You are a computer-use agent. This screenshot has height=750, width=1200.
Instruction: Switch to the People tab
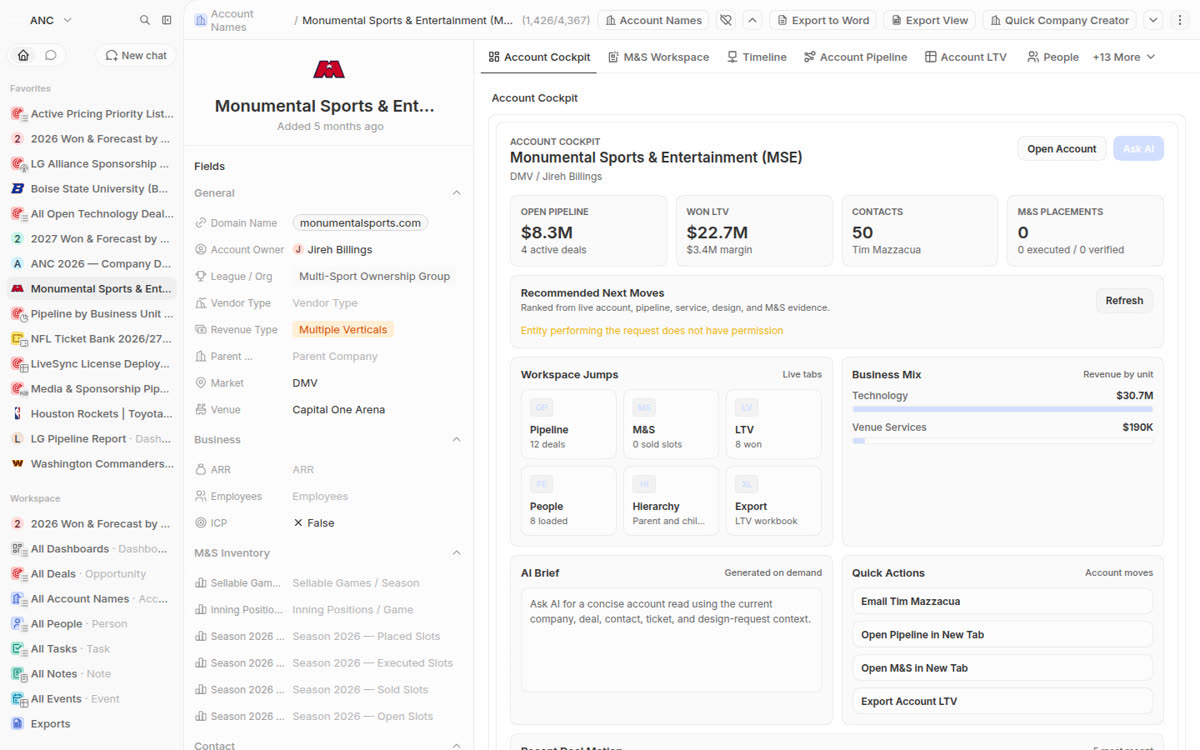[1053, 57]
